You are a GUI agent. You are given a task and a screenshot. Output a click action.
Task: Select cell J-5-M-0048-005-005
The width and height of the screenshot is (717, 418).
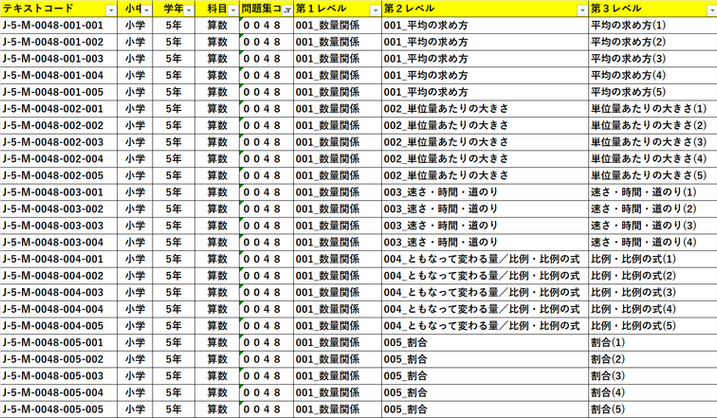pyautogui.click(x=59, y=409)
